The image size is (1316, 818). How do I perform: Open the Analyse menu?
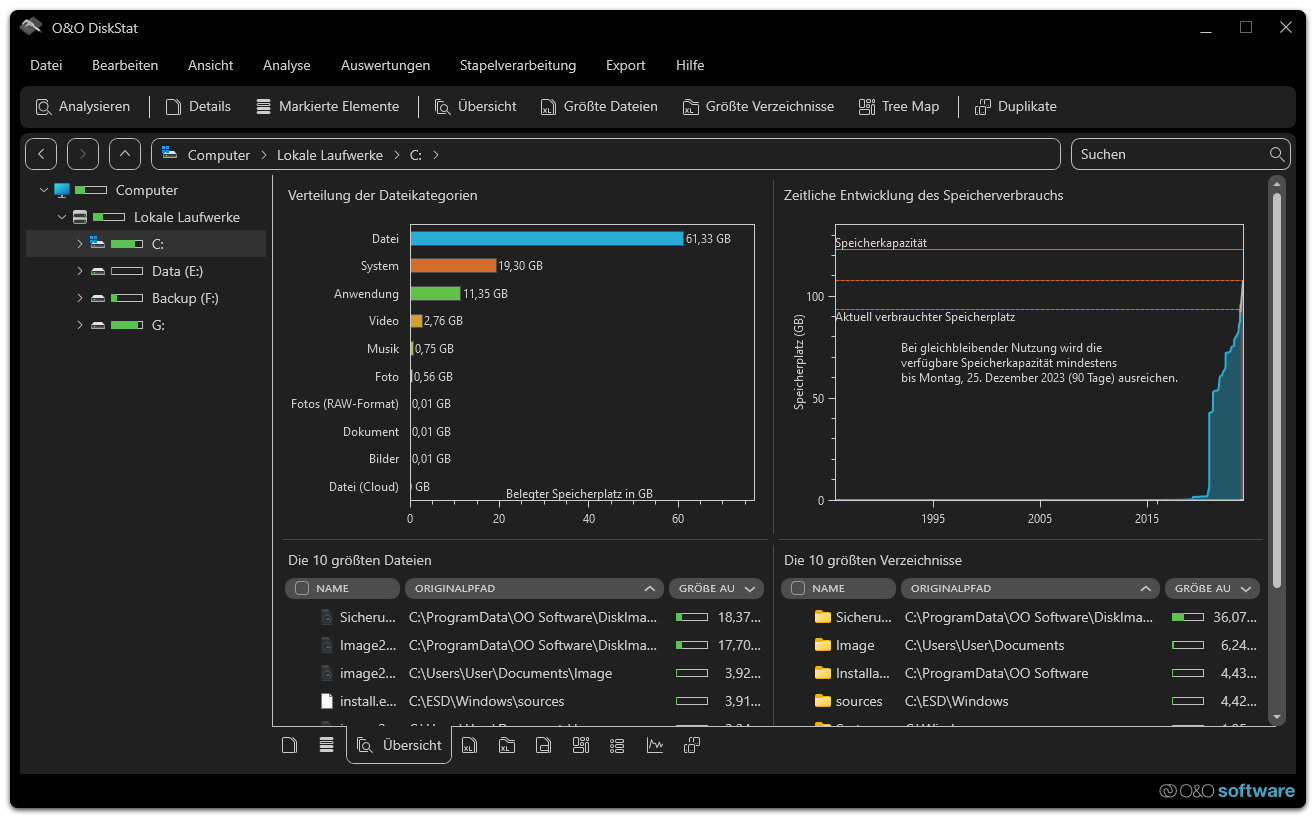pos(287,65)
